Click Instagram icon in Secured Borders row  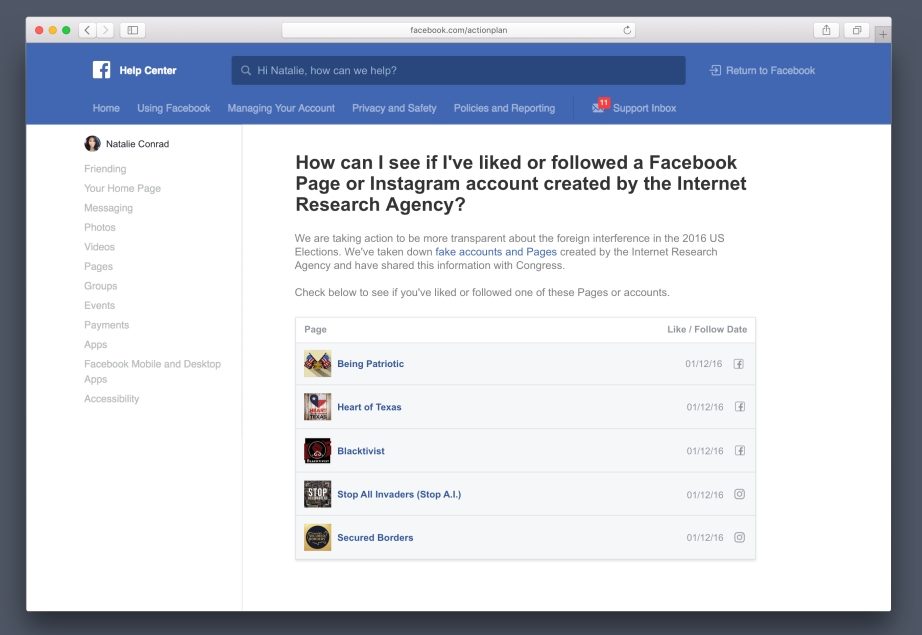(739, 537)
